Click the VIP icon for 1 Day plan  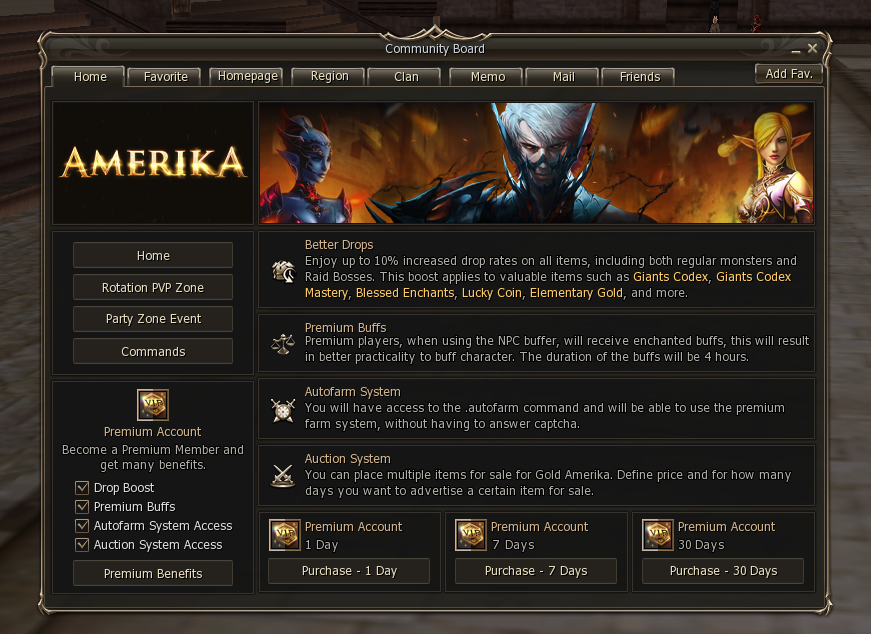(x=285, y=535)
